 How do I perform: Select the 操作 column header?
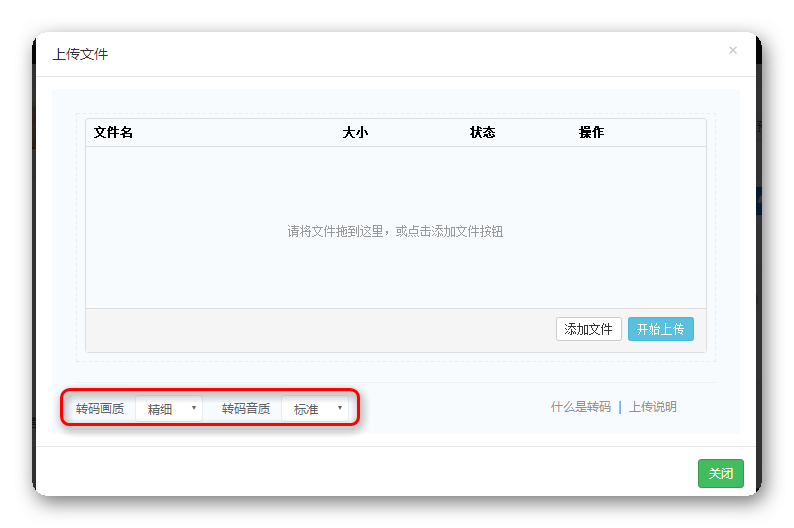591,132
